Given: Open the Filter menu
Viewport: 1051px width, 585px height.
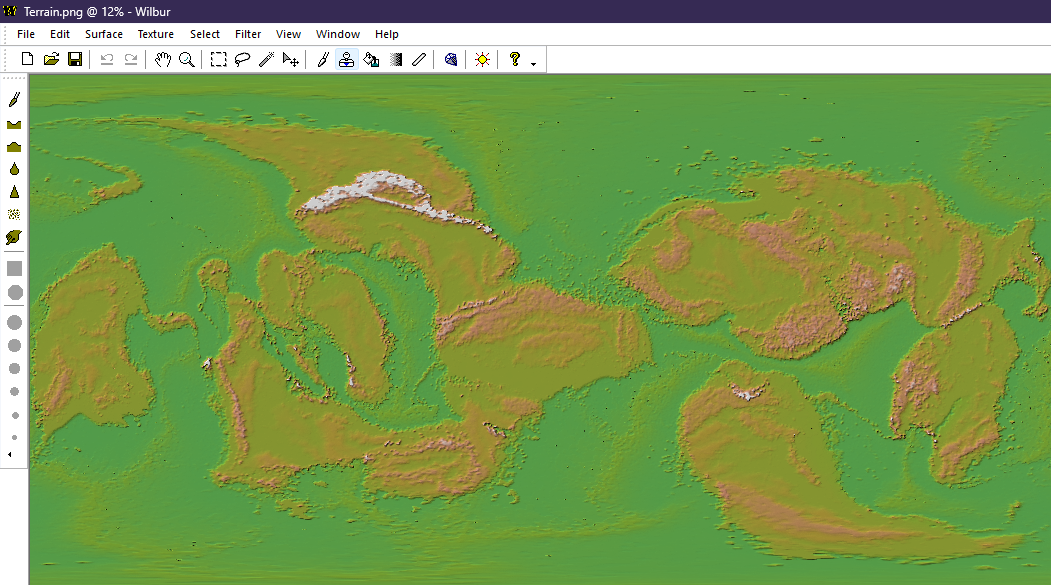Looking at the screenshot, I should pos(248,34).
